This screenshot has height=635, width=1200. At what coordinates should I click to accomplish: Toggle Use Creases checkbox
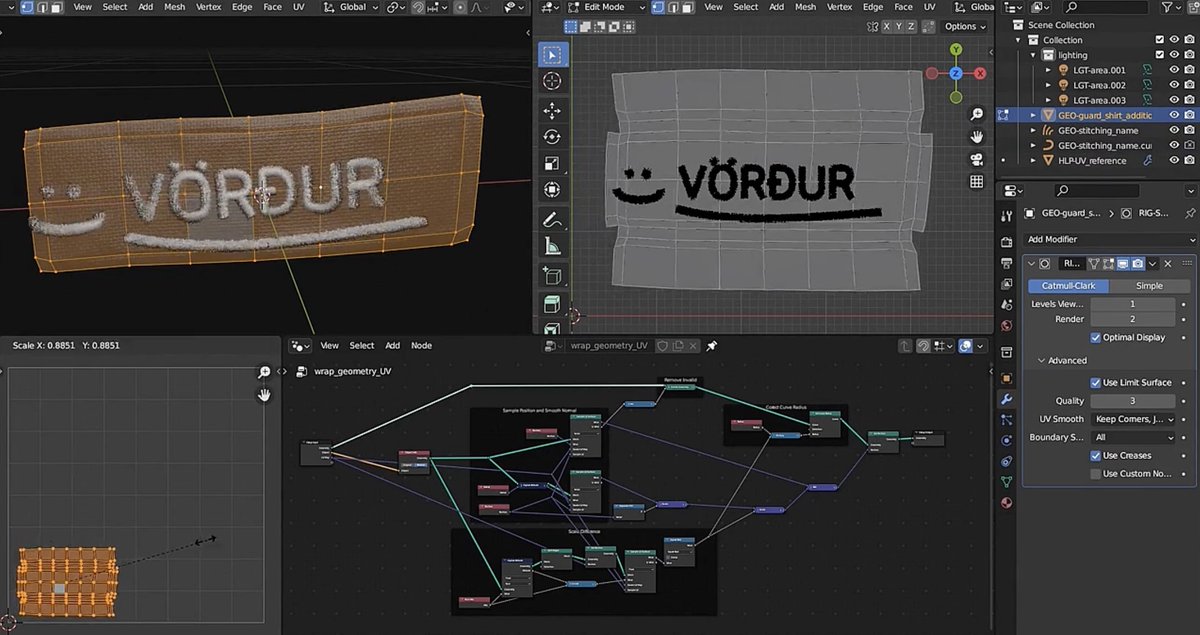click(x=1096, y=455)
